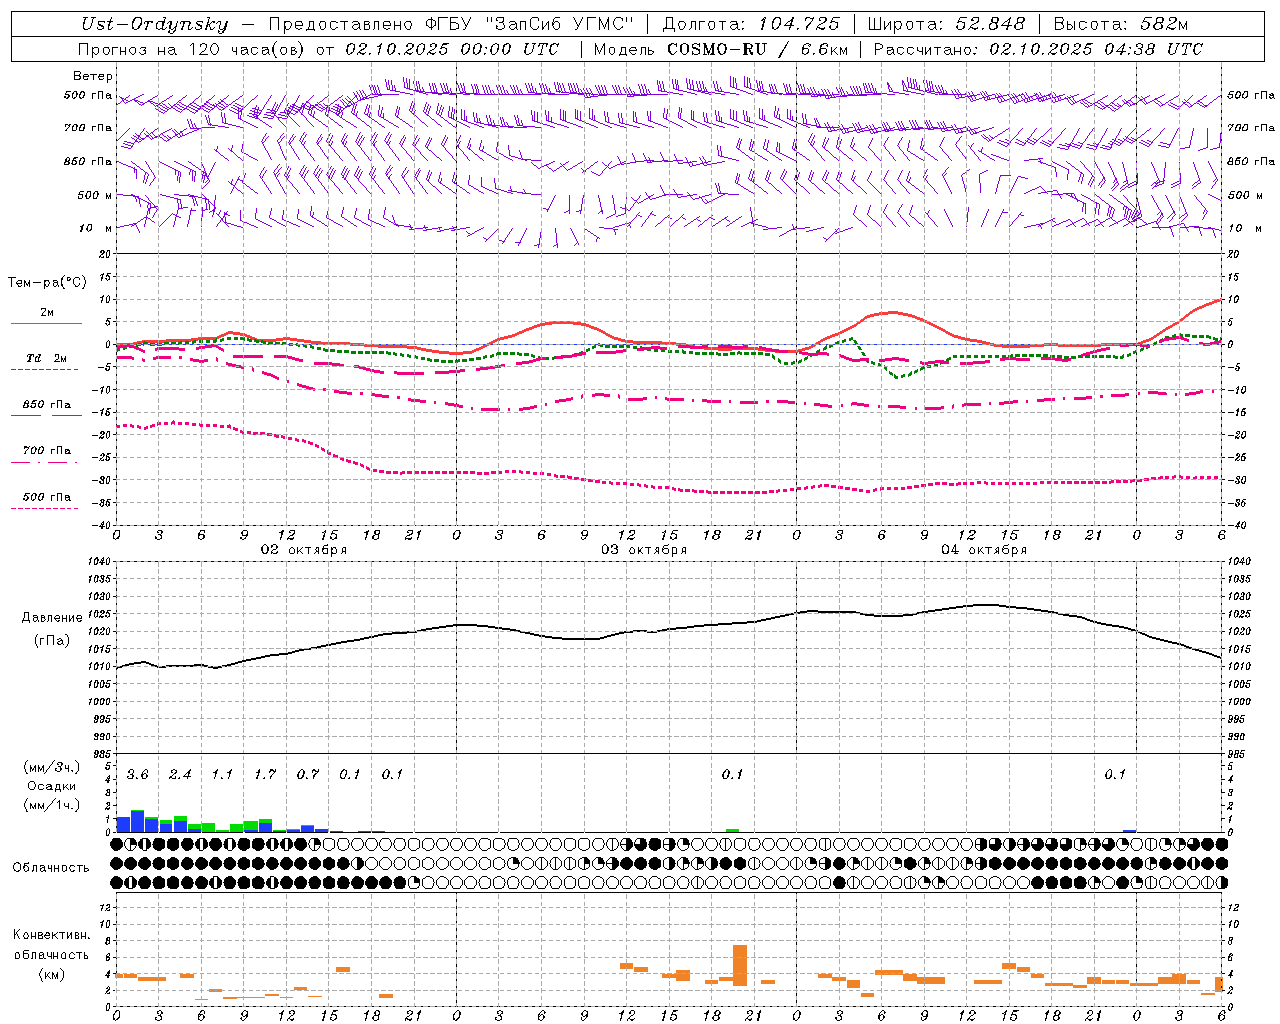
Task: Click the dotted pink line sample under legend '500 гПа'
Action: pos(45,508)
